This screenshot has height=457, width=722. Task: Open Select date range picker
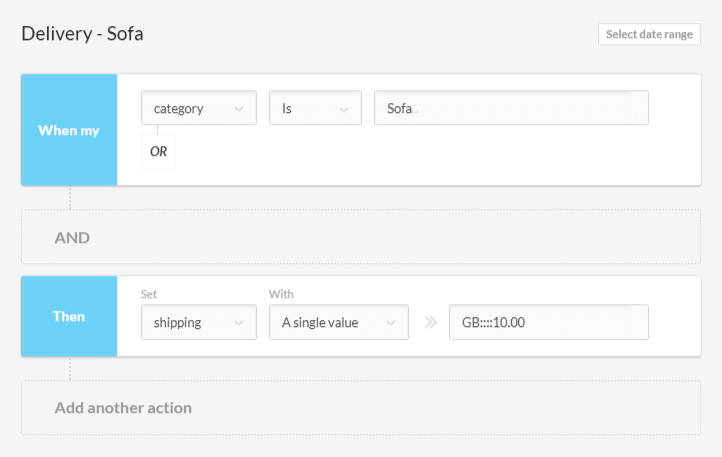649,34
